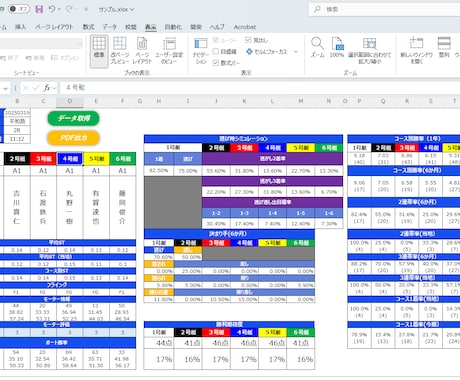Image resolution: width=460 pixels, height=380 pixels.
Task: Click the orange PDF出力 button
Action: pyautogui.click(x=74, y=138)
